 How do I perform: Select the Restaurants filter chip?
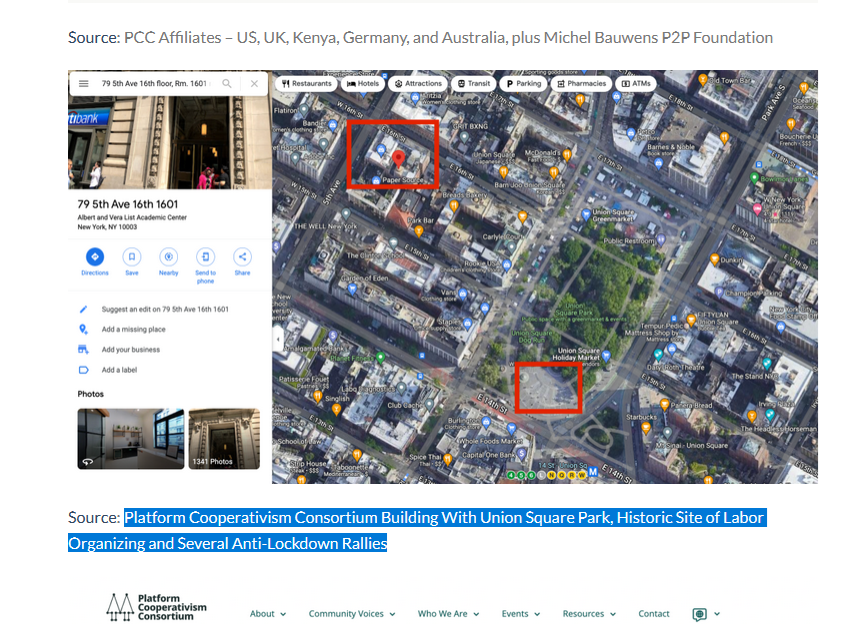(307, 84)
